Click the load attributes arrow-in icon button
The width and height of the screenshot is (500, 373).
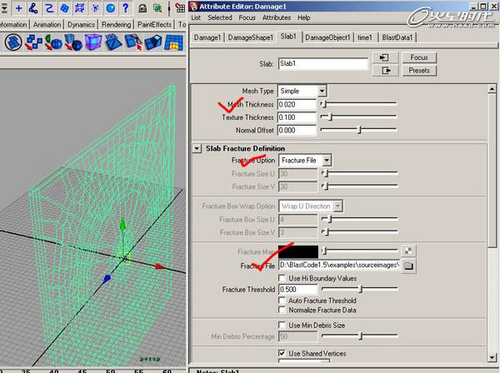tap(385, 58)
